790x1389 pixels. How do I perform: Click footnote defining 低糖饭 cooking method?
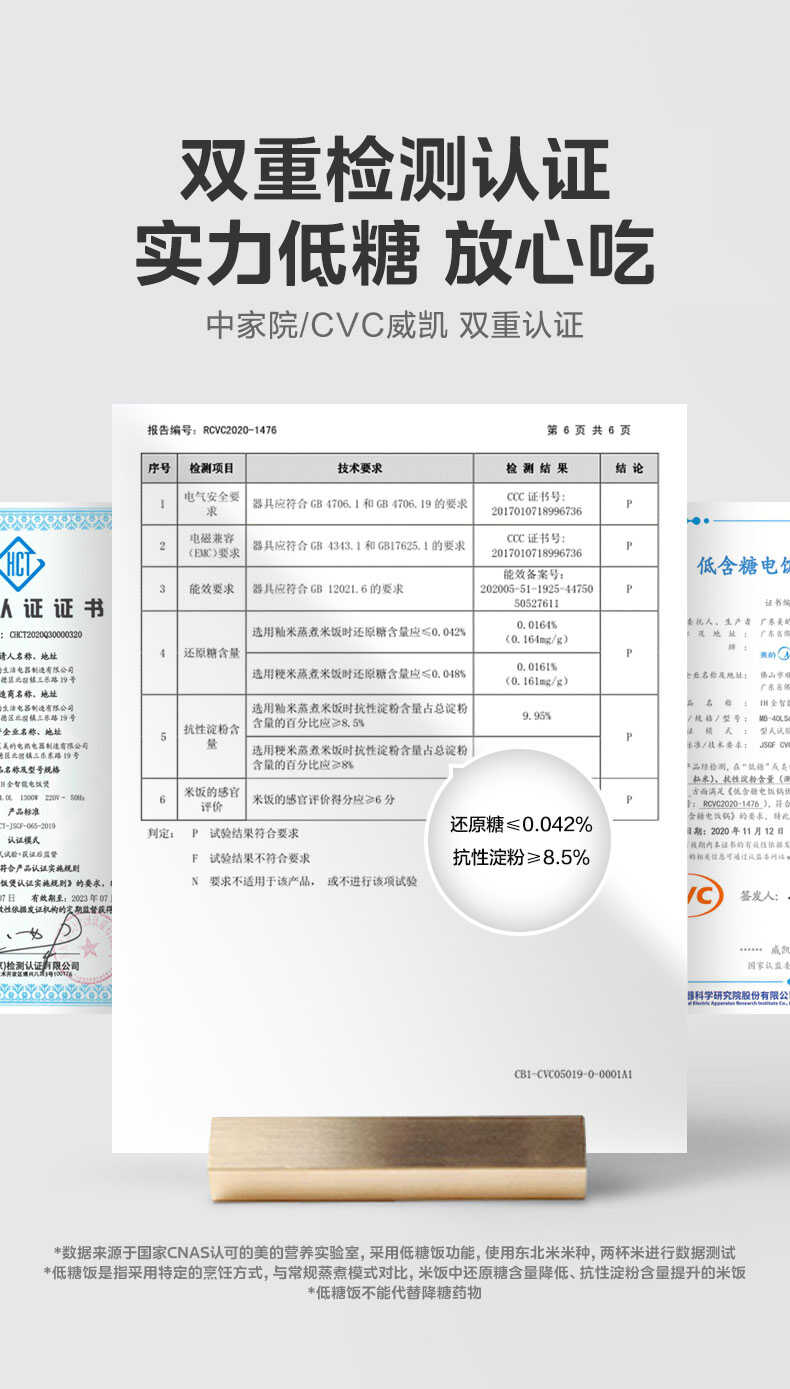pos(395,1273)
